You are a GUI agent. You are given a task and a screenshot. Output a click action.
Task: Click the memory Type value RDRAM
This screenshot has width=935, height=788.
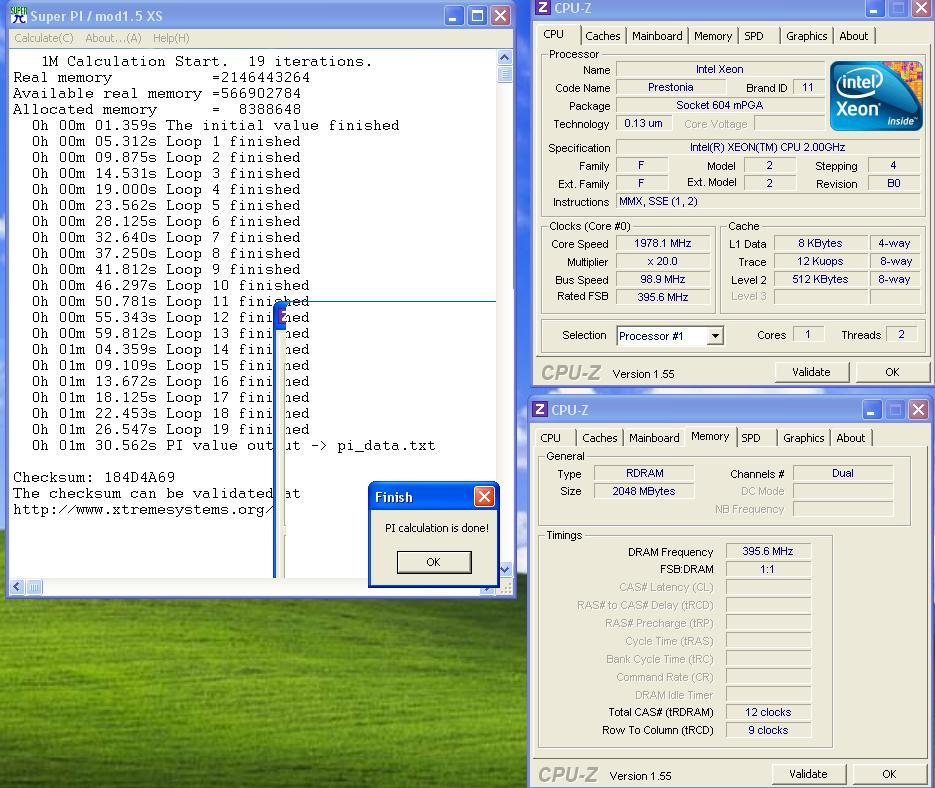[644, 473]
